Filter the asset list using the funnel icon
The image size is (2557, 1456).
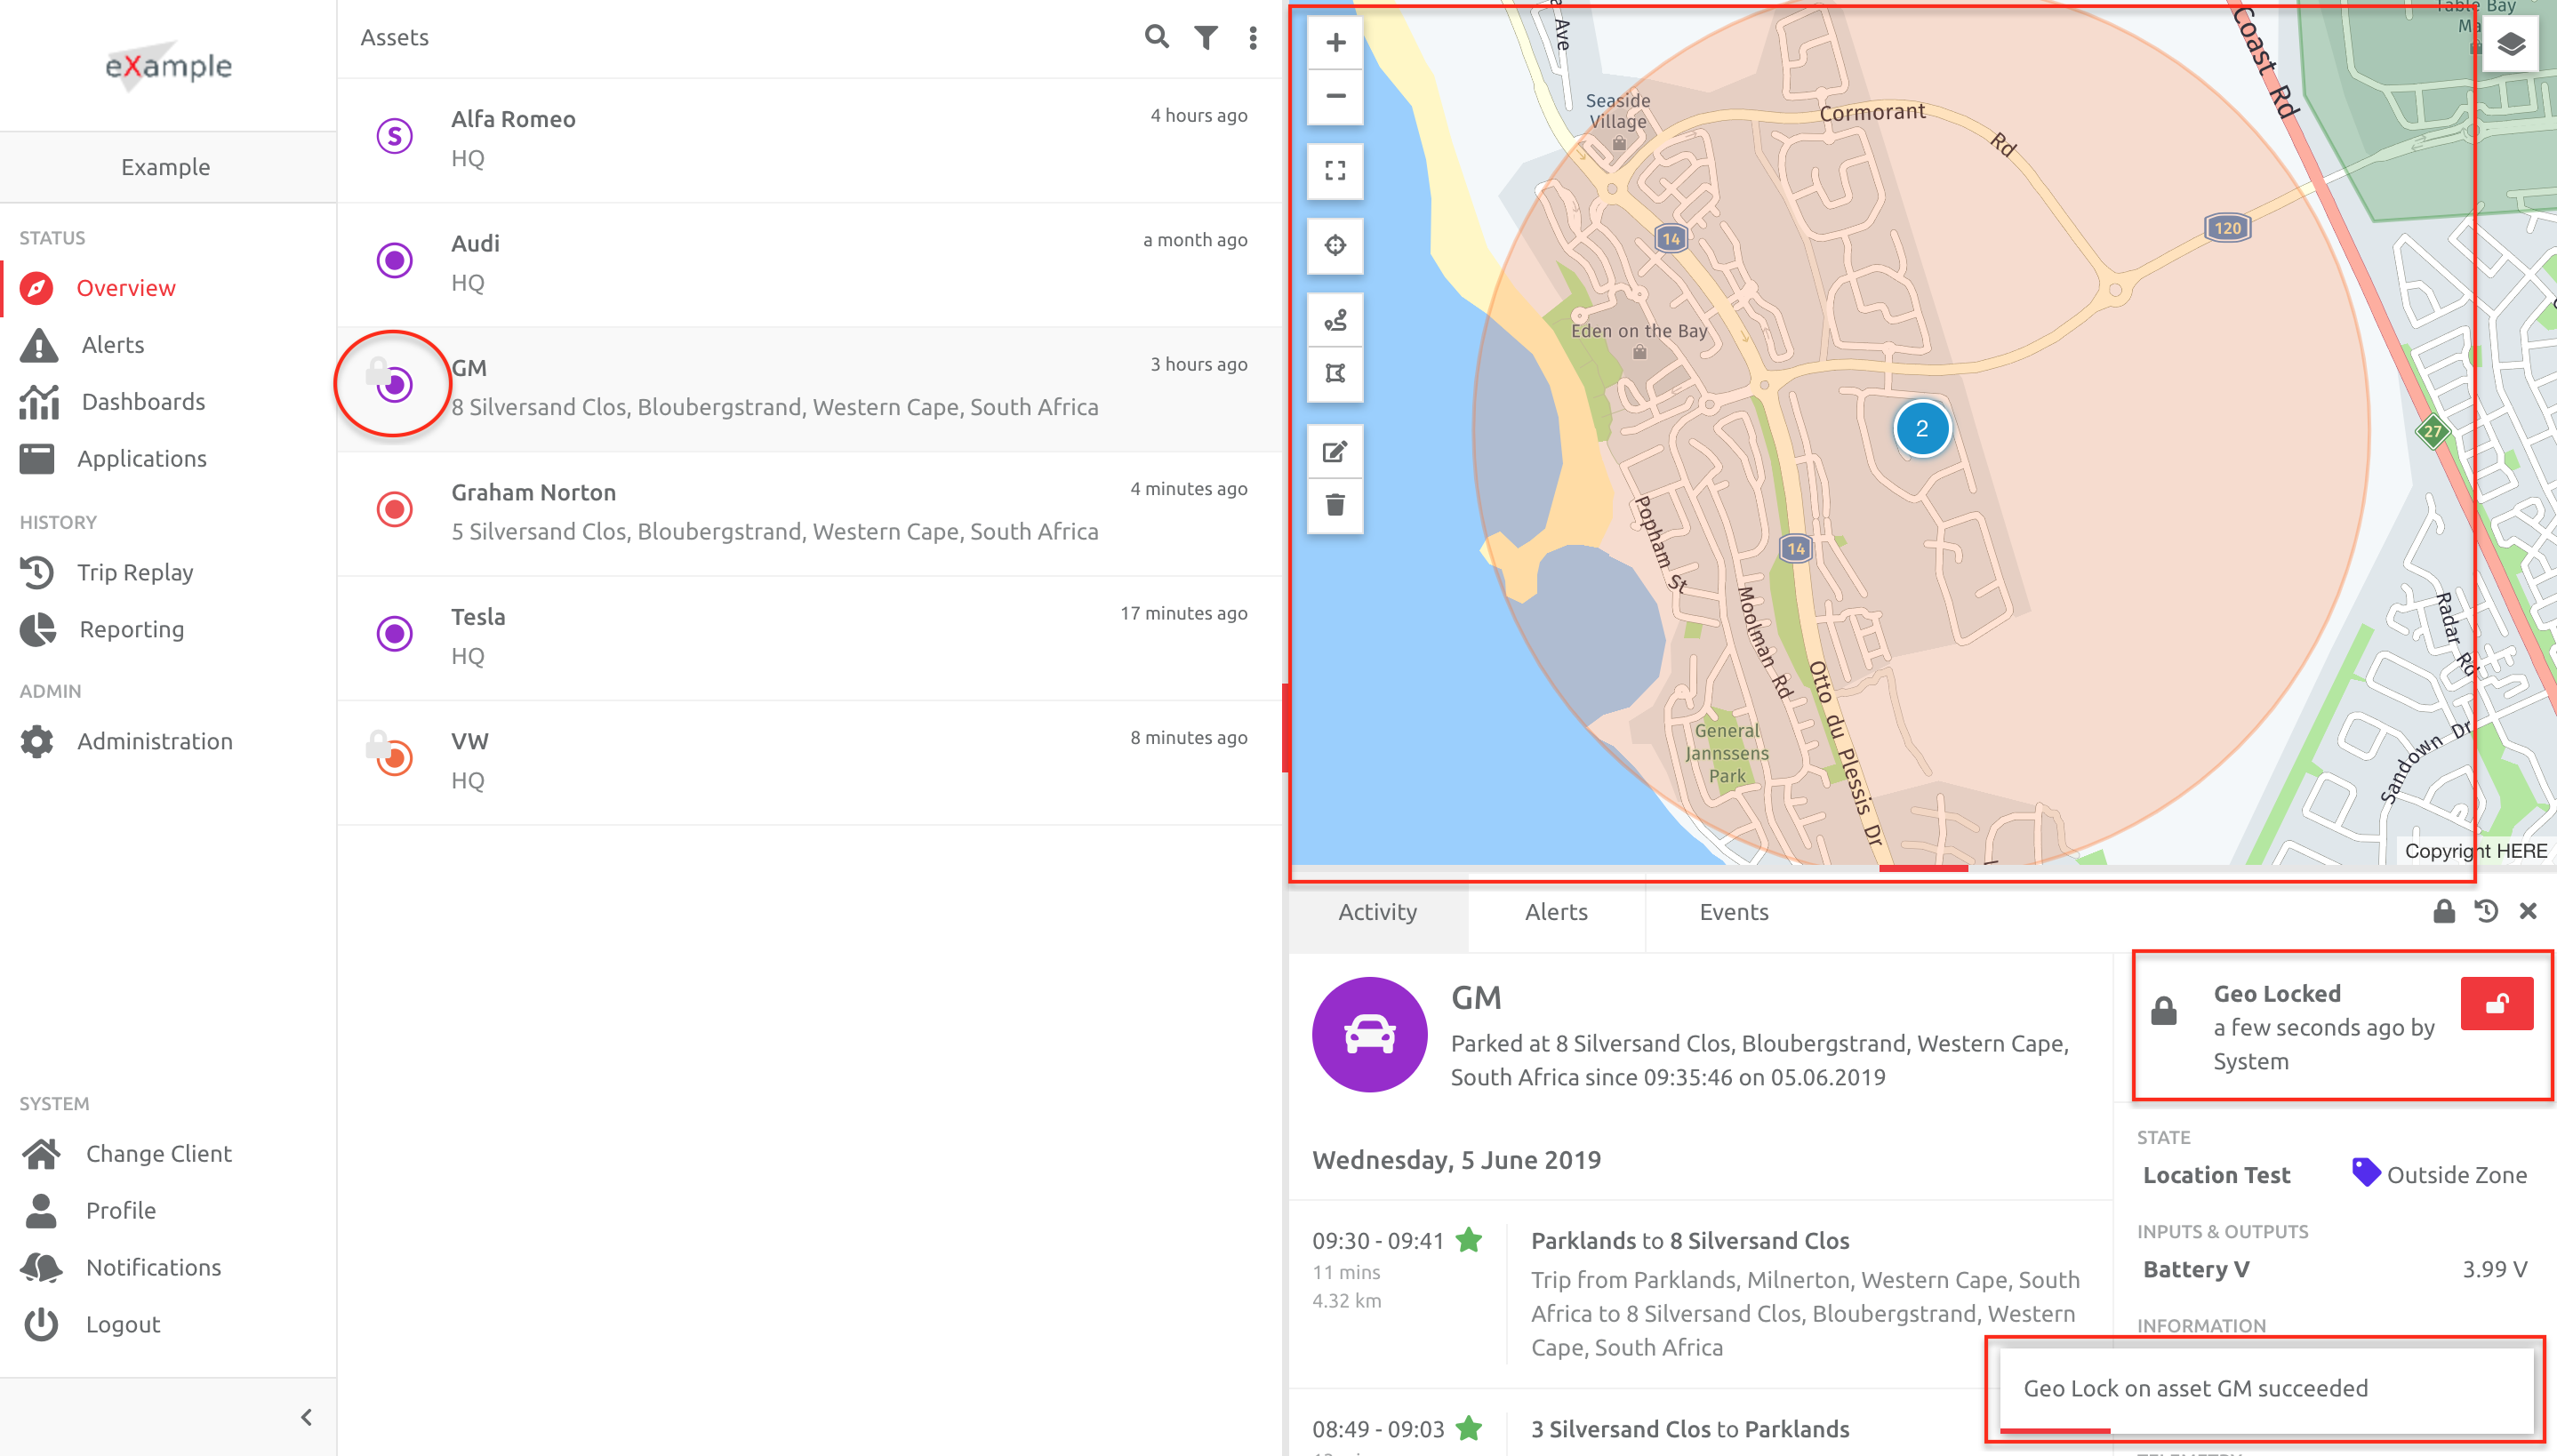[x=1205, y=37]
